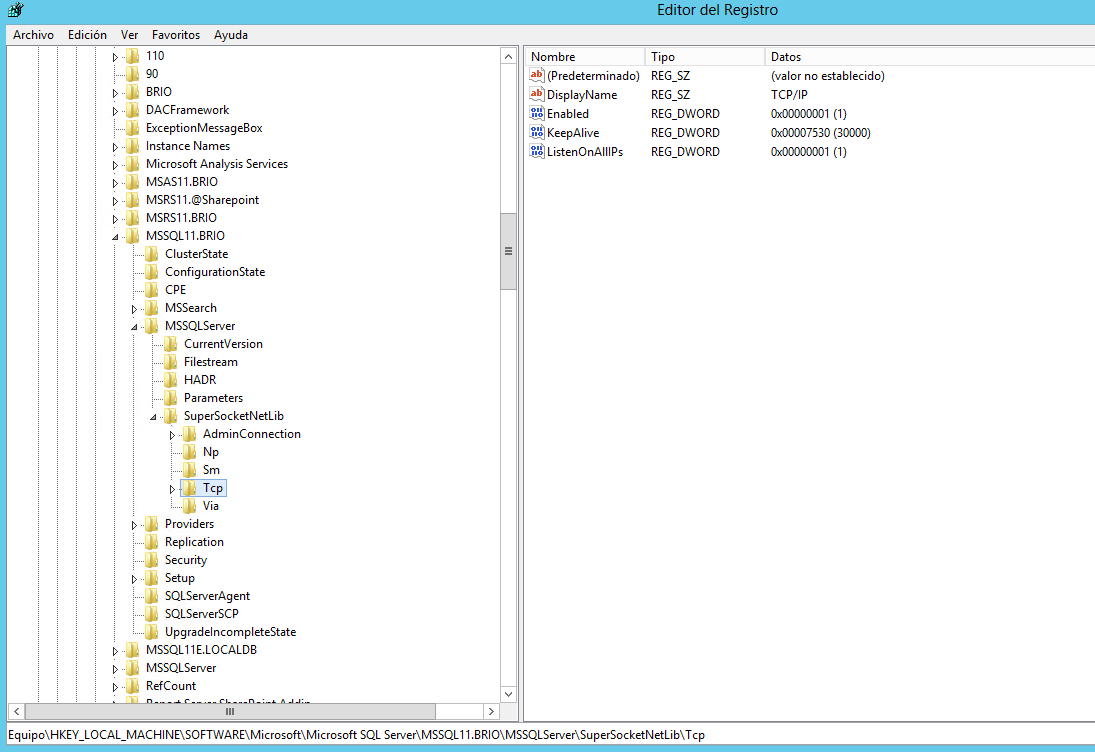1095x752 pixels.
Task: Expand the MSSearch key
Action: point(135,309)
